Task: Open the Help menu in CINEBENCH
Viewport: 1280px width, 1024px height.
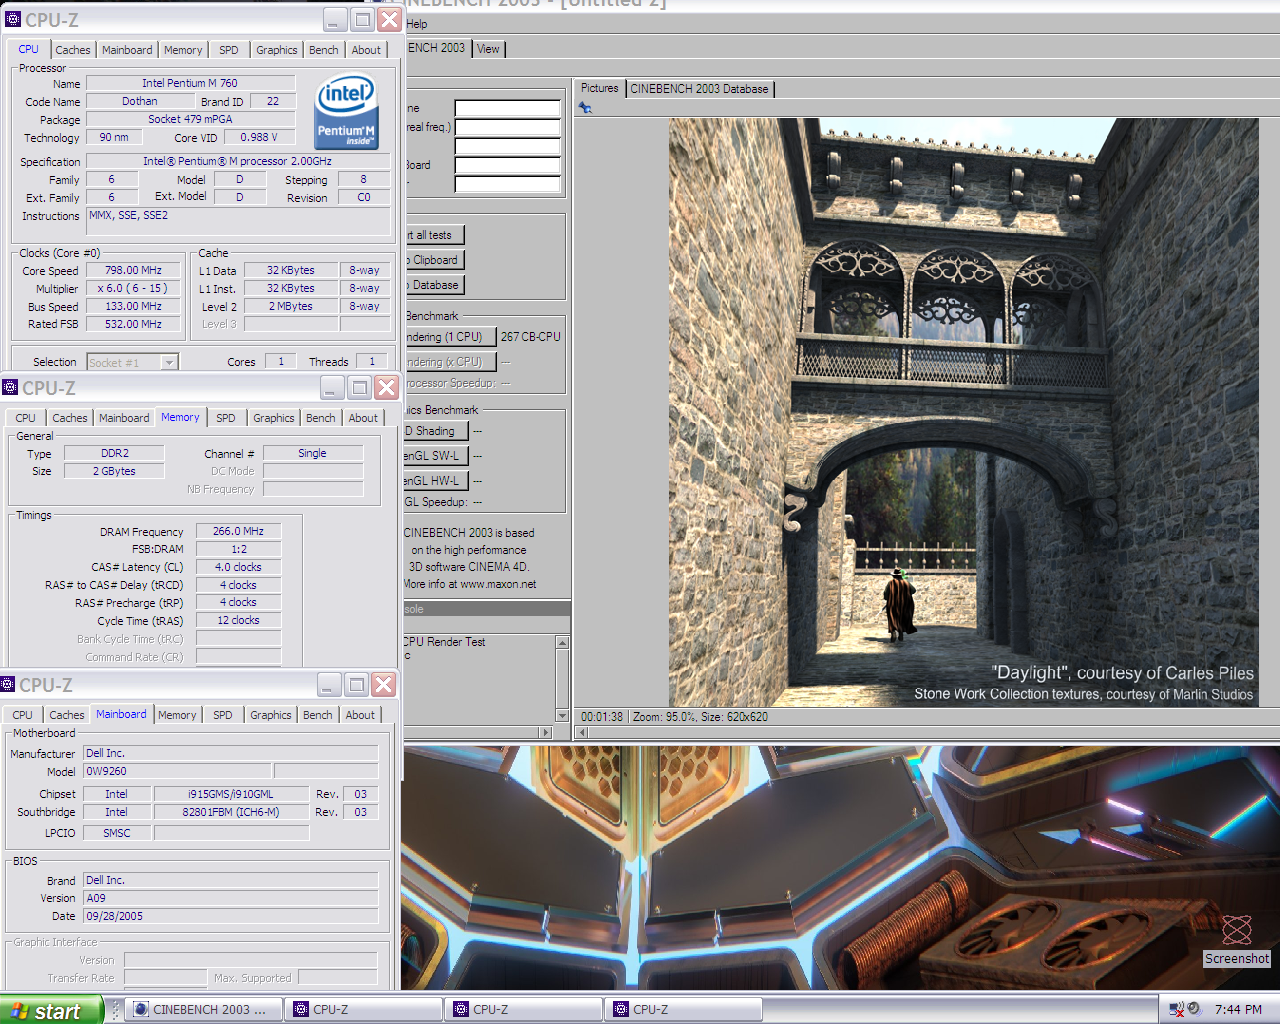Action: [417, 24]
